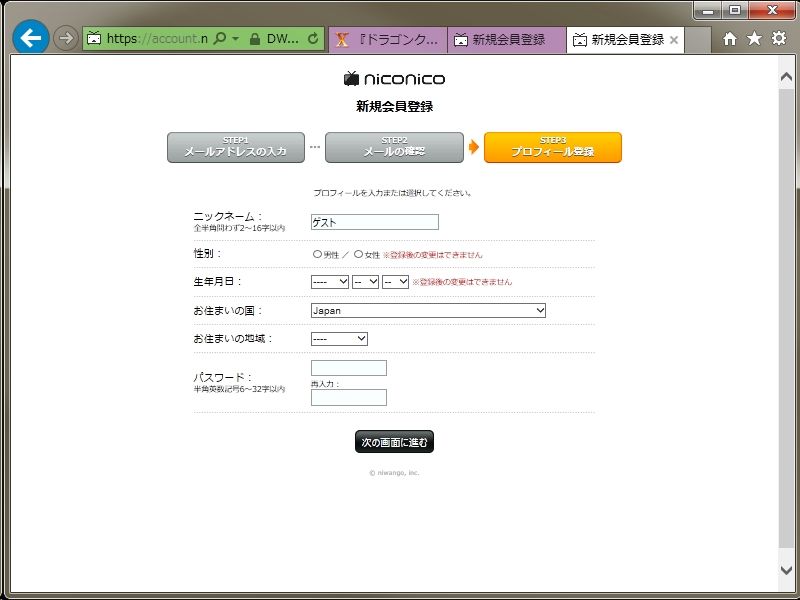800x600 pixels.
Task: Click the password 再入力 input field
Action: [348, 397]
